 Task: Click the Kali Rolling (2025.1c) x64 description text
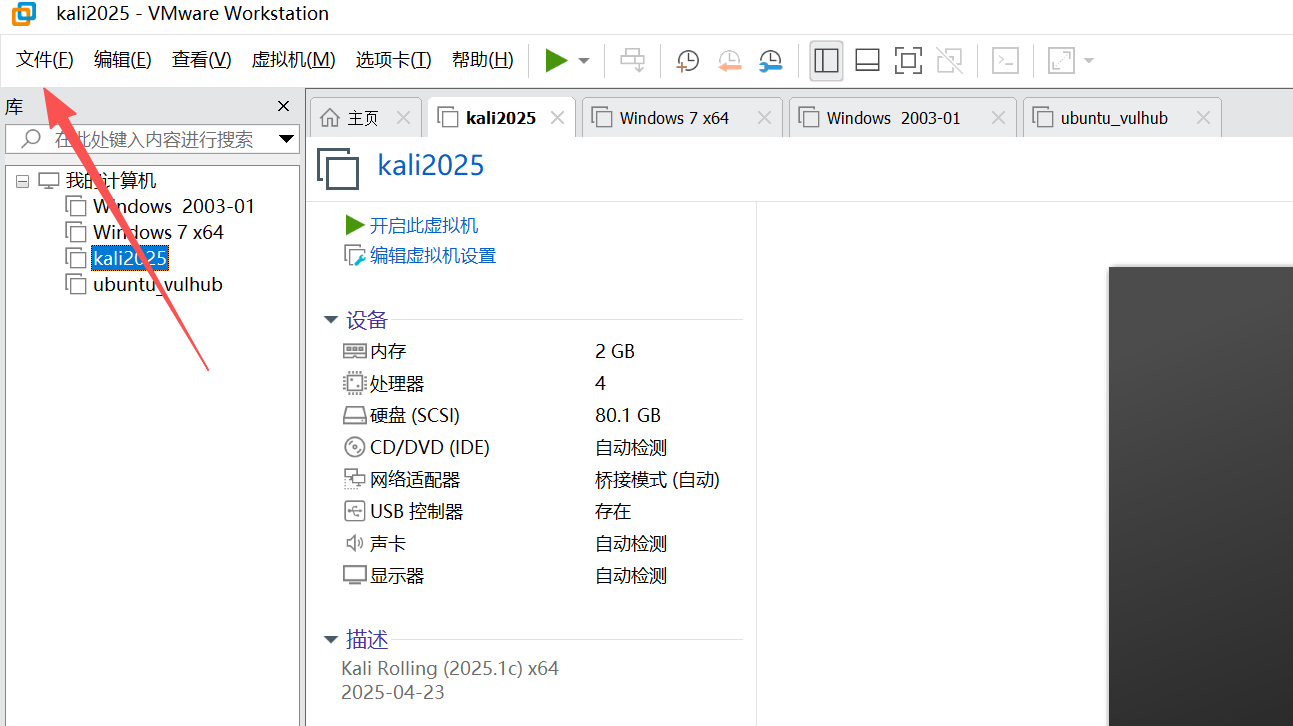coord(450,668)
